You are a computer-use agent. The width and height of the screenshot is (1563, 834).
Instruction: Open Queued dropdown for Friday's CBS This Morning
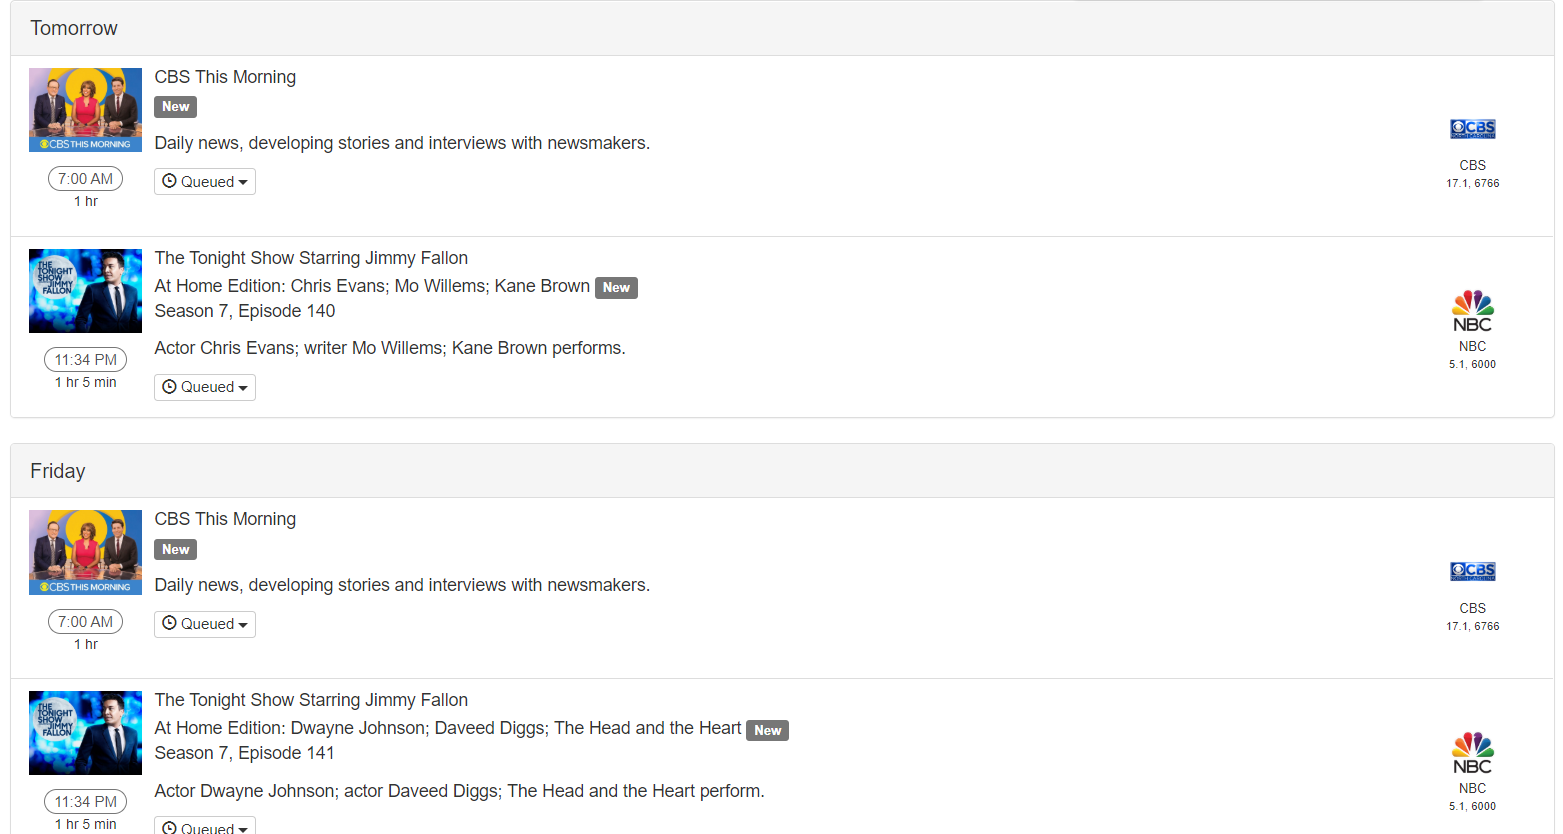coord(205,624)
